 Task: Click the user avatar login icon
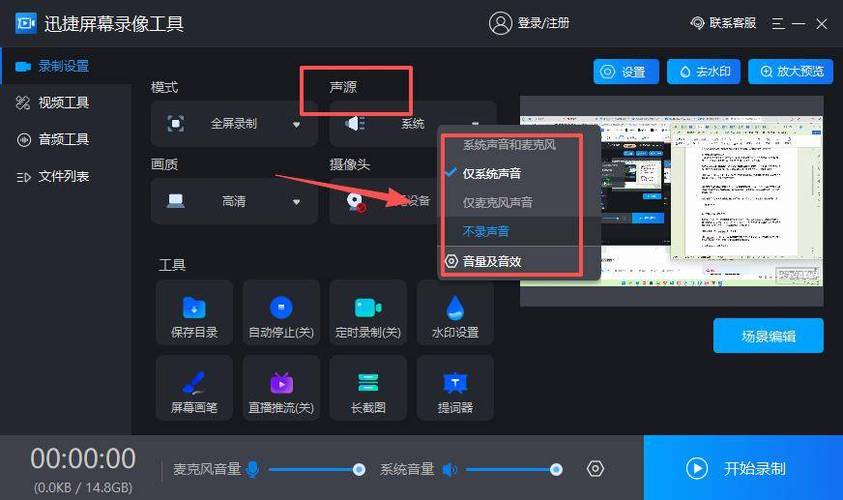pos(500,23)
